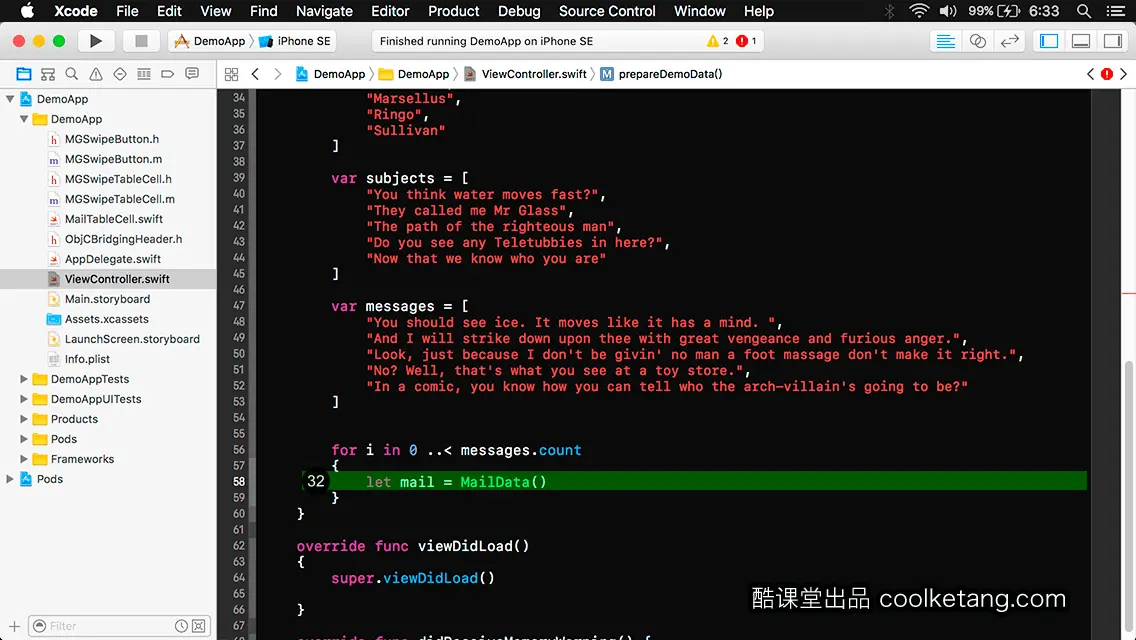Image resolution: width=1136 pixels, height=640 pixels.
Task: Click the Wi-Fi status icon
Action: point(919,11)
